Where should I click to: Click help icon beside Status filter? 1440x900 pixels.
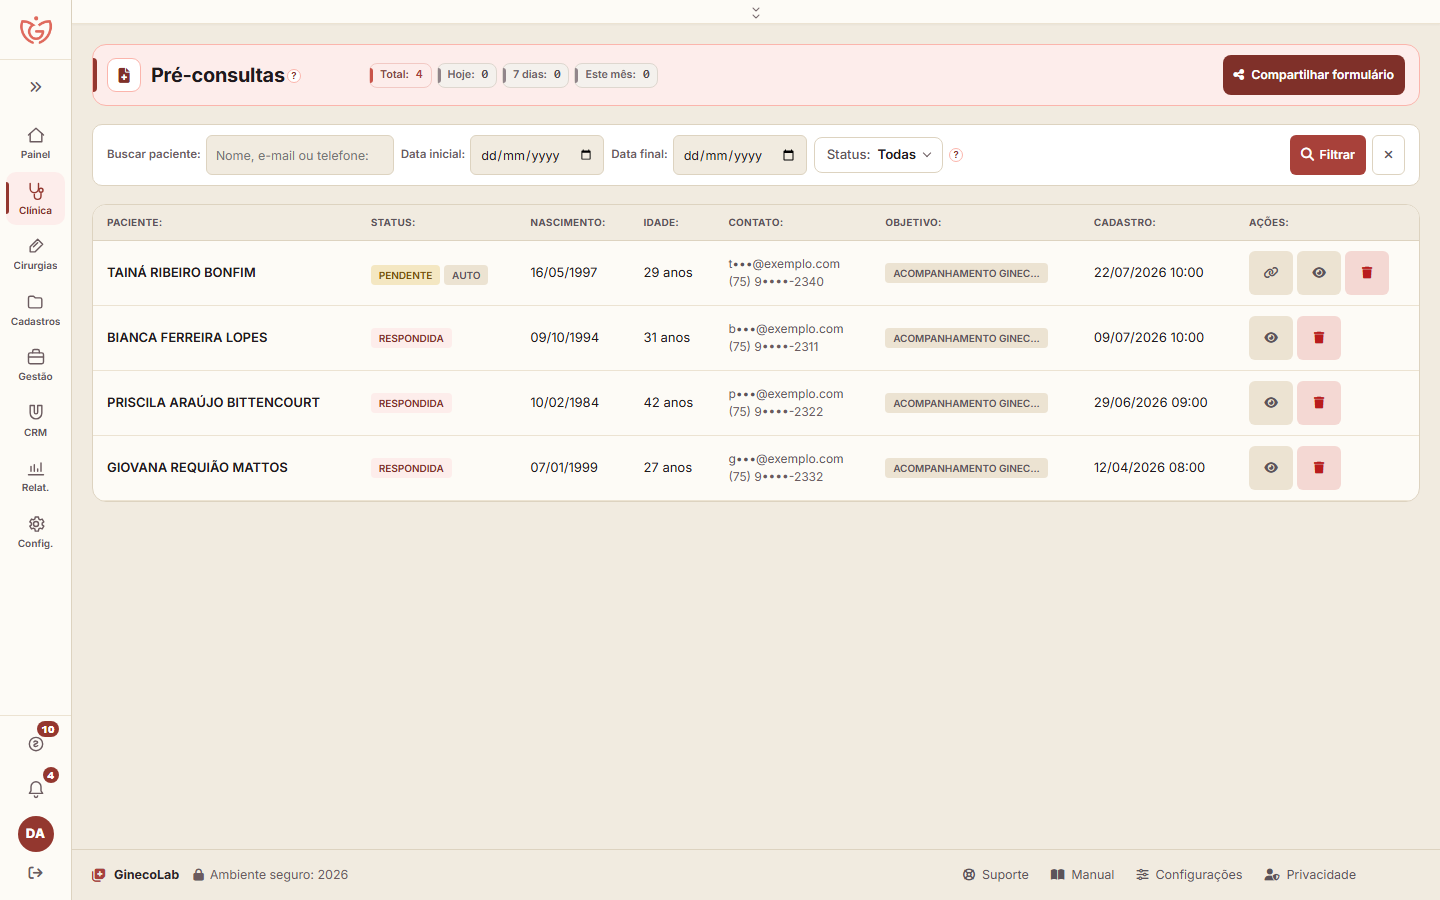click(x=956, y=155)
